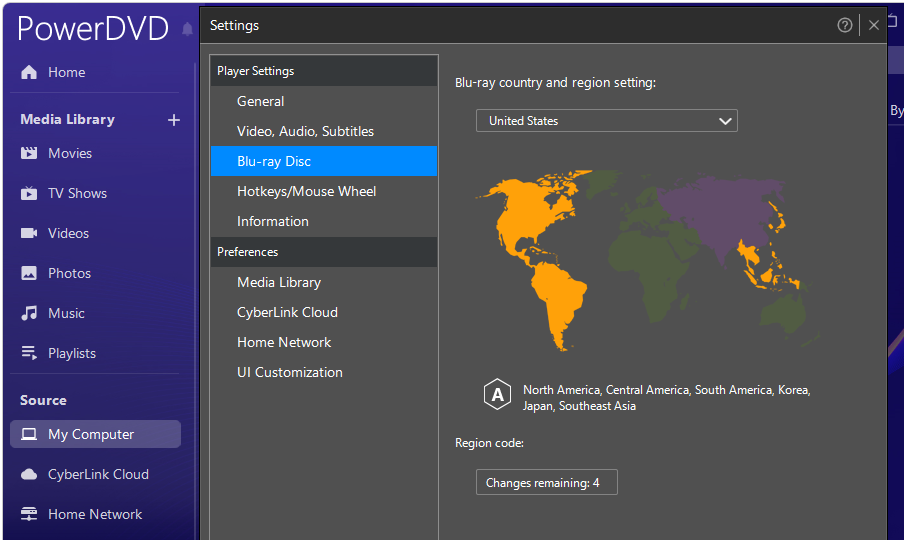This screenshot has height=540, width=904.
Task: Open the Blu-ray country dropdown arrow
Action: pos(725,121)
